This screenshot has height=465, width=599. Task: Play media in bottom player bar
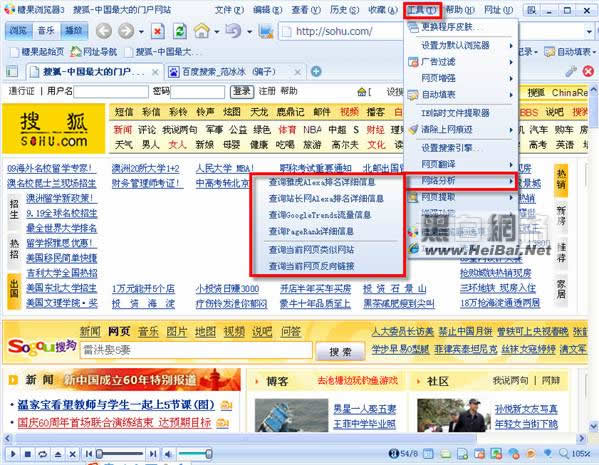(x=13, y=454)
